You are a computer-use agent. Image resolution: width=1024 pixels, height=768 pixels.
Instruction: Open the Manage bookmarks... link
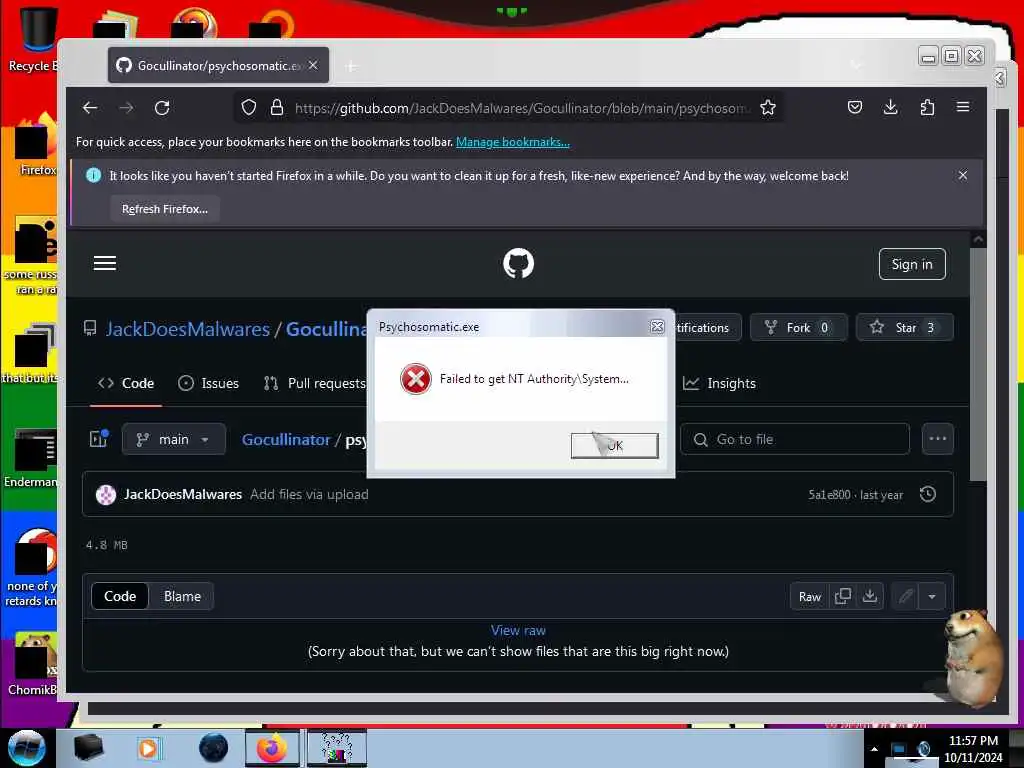pos(513,142)
